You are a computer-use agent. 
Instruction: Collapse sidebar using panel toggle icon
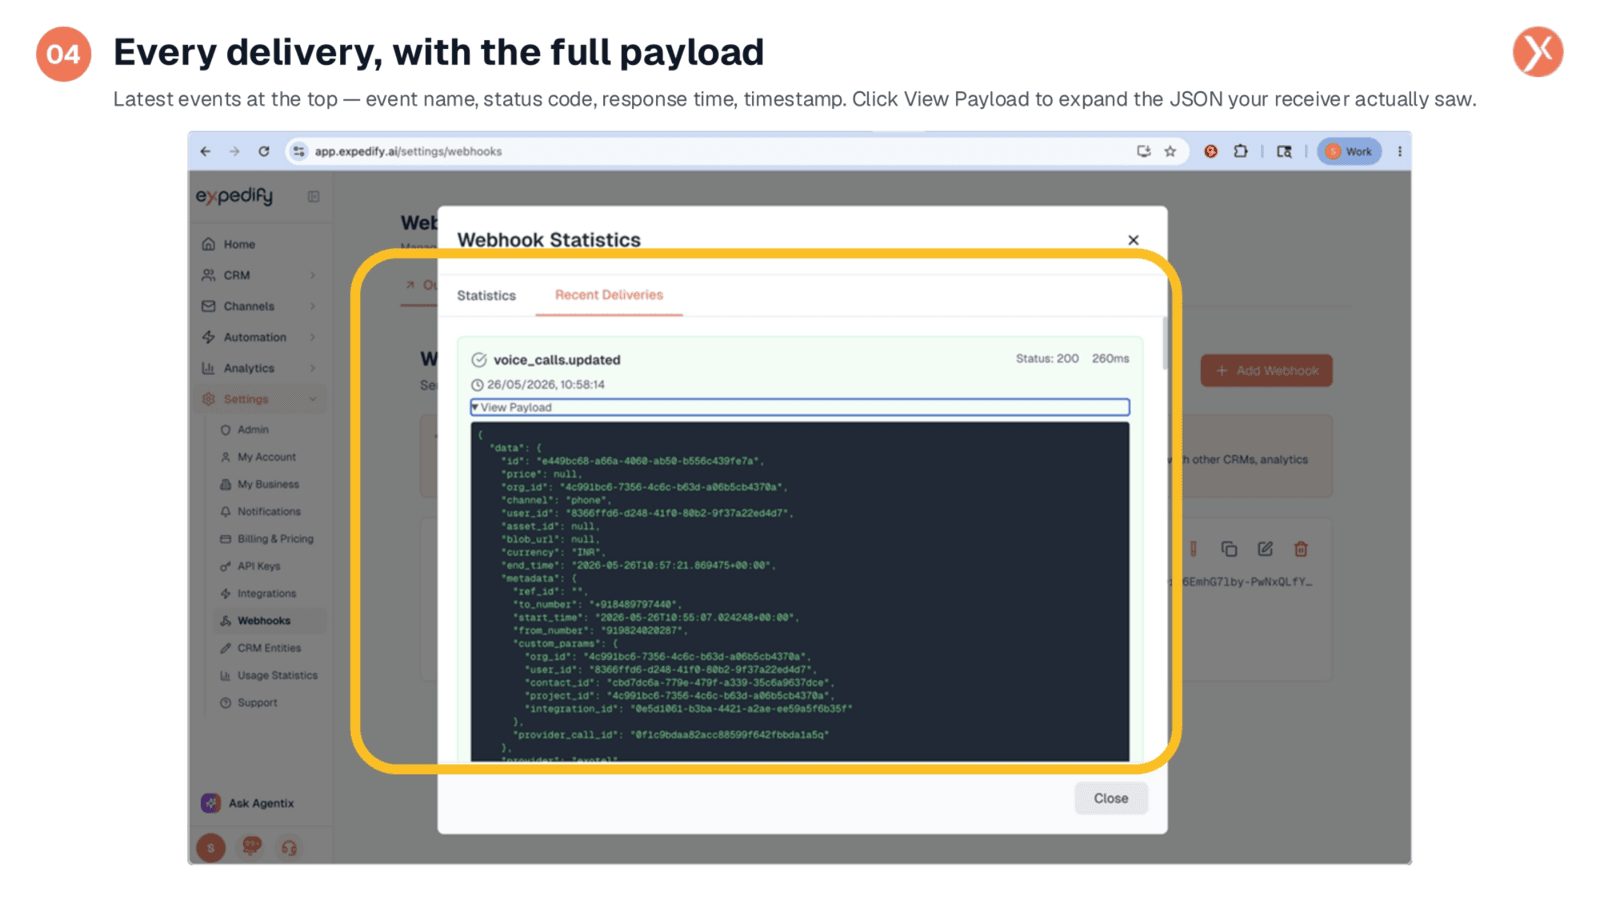tap(313, 197)
